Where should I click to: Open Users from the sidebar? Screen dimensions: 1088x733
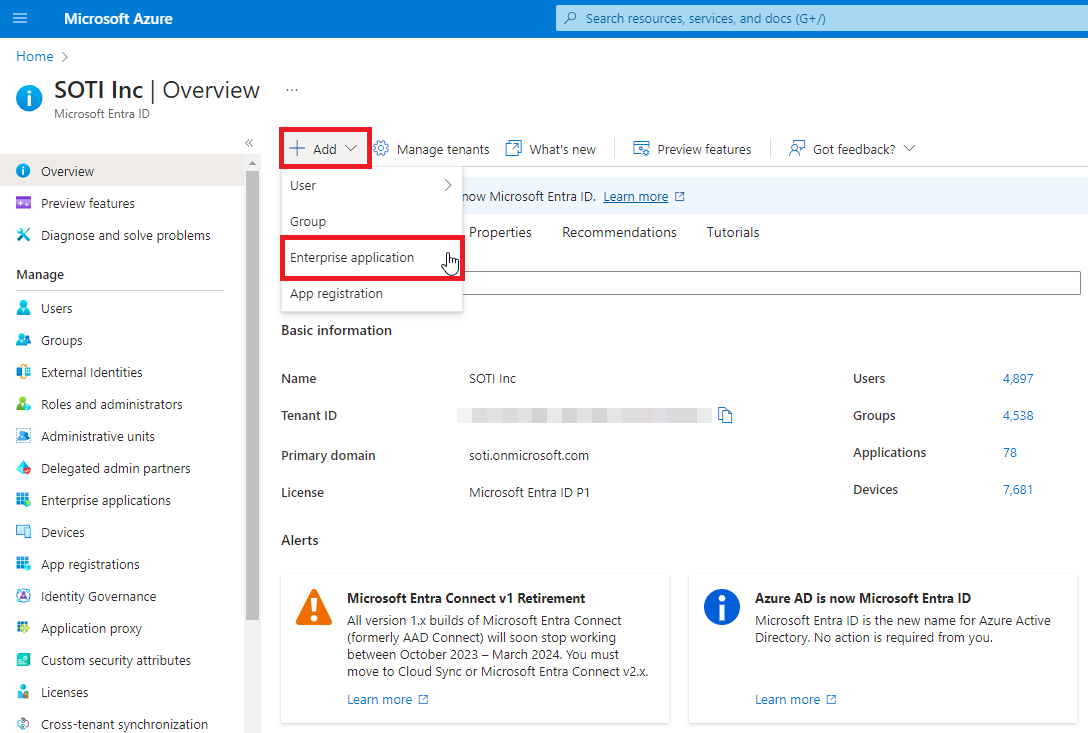click(x=56, y=308)
